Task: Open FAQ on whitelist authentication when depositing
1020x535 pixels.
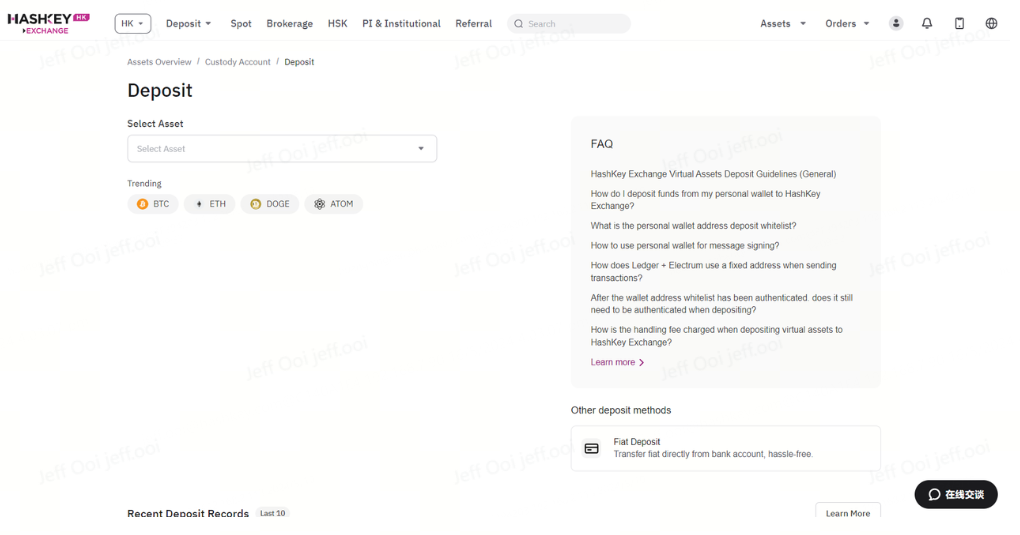Action: (x=721, y=304)
